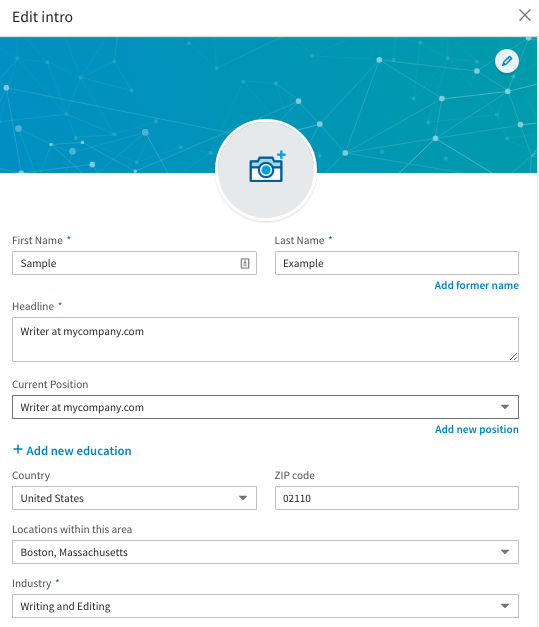This screenshot has height=627, width=539.
Task: Click the Last Name field containing Example
Action: (x=397, y=263)
